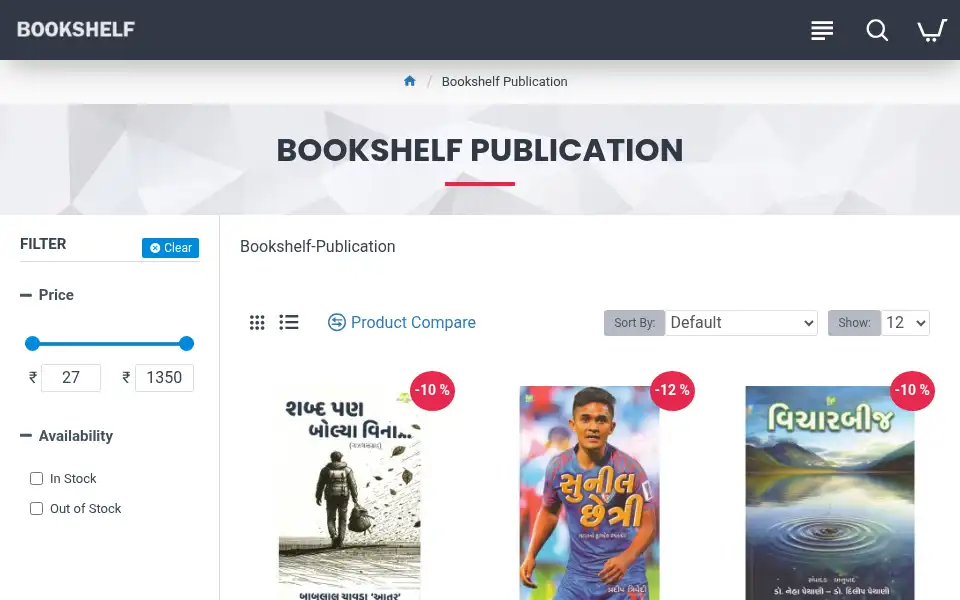Image resolution: width=960 pixels, height=600 pixels.
Task: Open the Show 12 items dropdown
Action: (905, 323)
